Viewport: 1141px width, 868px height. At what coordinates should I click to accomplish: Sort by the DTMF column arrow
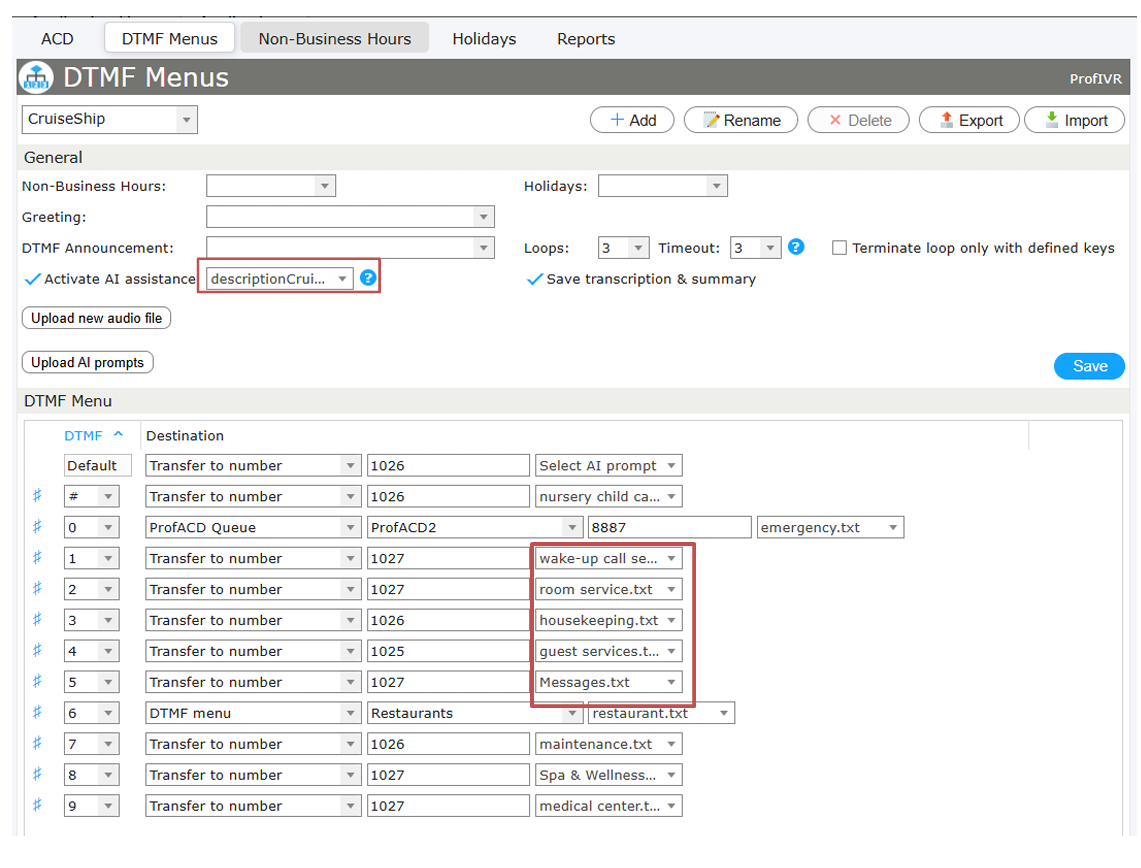(118, 434)
